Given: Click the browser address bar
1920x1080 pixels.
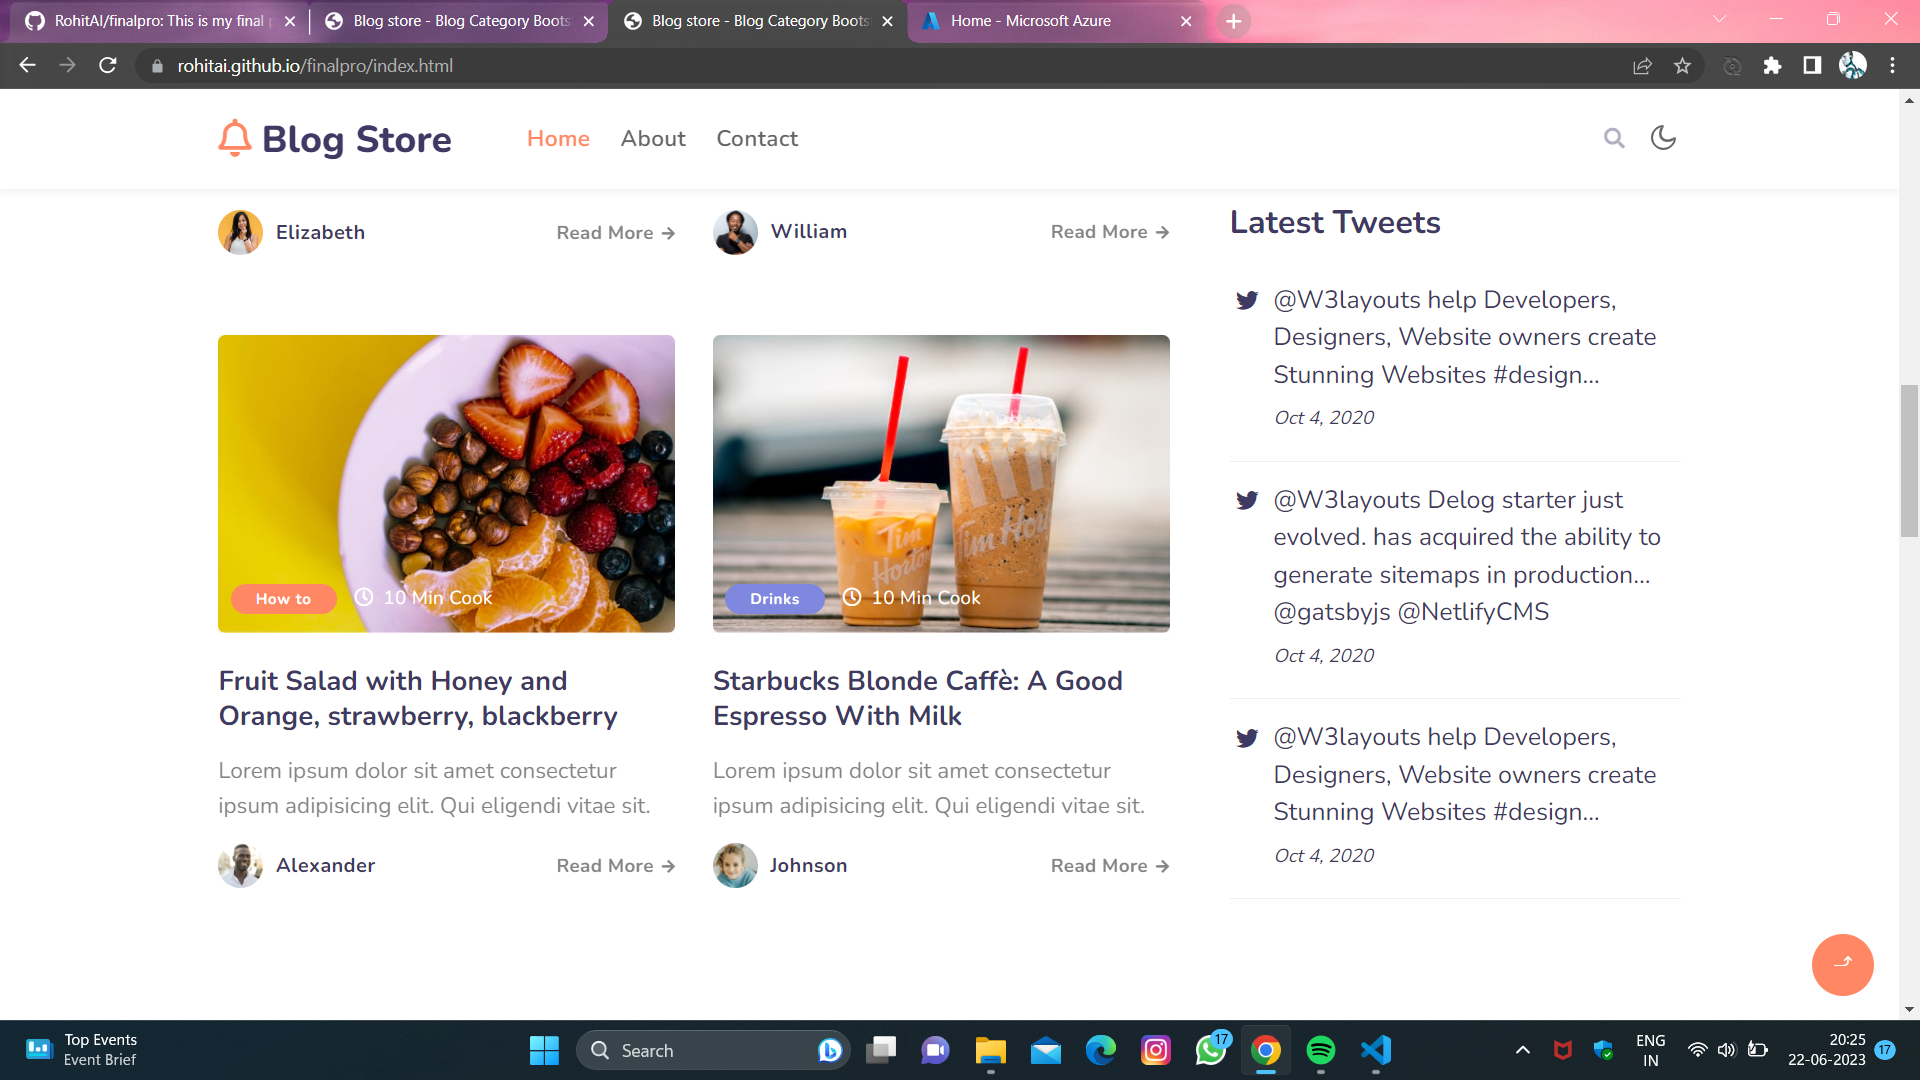Looking at the screenshot, I should tap(400, 66).
